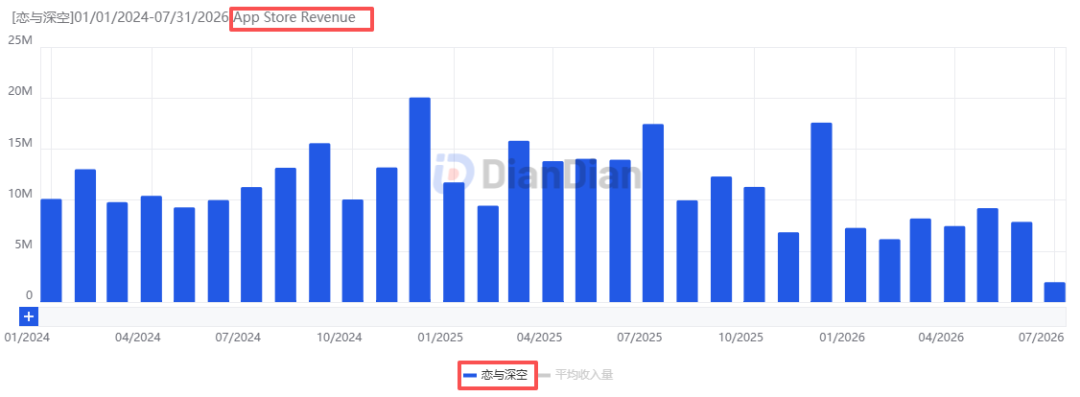Select the July 2025 revenue bar
Screen dimensions: 1080x397
click(653, 213)
